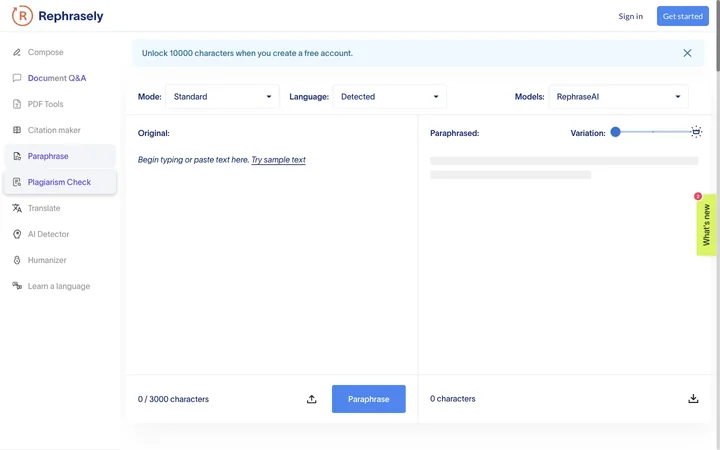Click the Sign in link

(630, 16)
